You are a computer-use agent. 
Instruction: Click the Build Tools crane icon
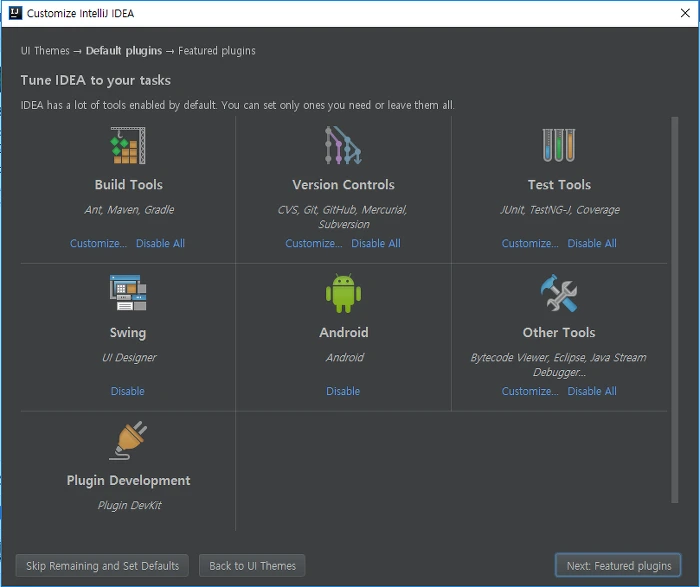click(x=128, y=146)
